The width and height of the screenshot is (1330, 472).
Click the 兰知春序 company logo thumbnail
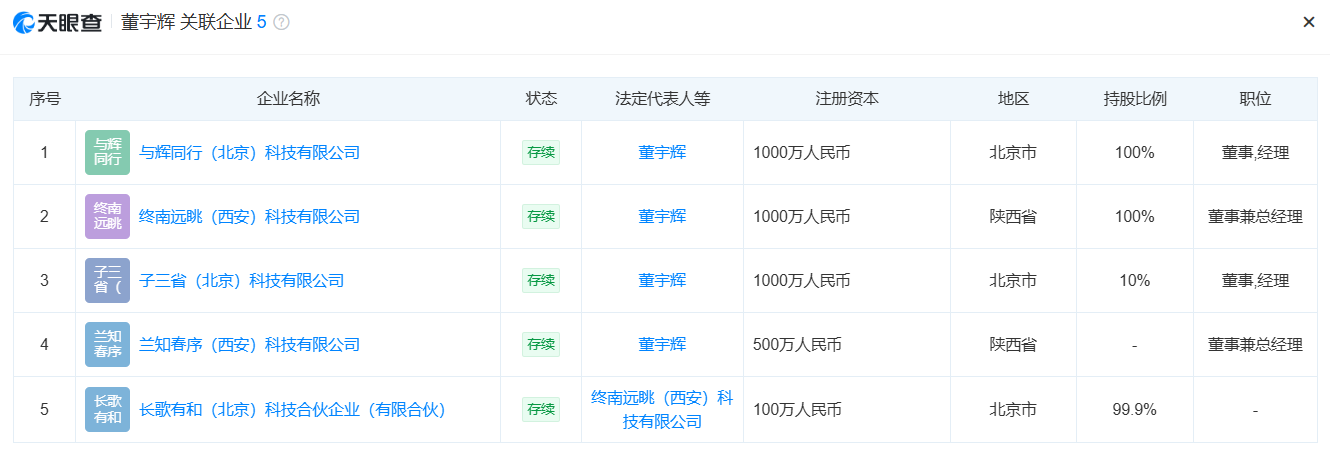[107, 345]
